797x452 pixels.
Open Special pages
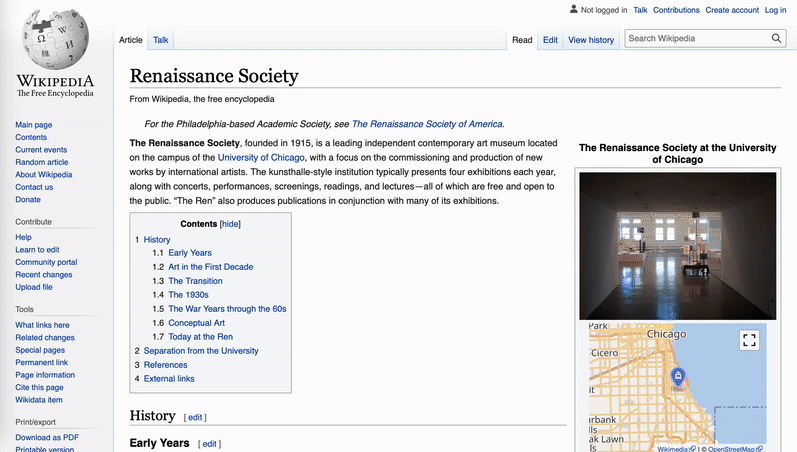[40, 350]
